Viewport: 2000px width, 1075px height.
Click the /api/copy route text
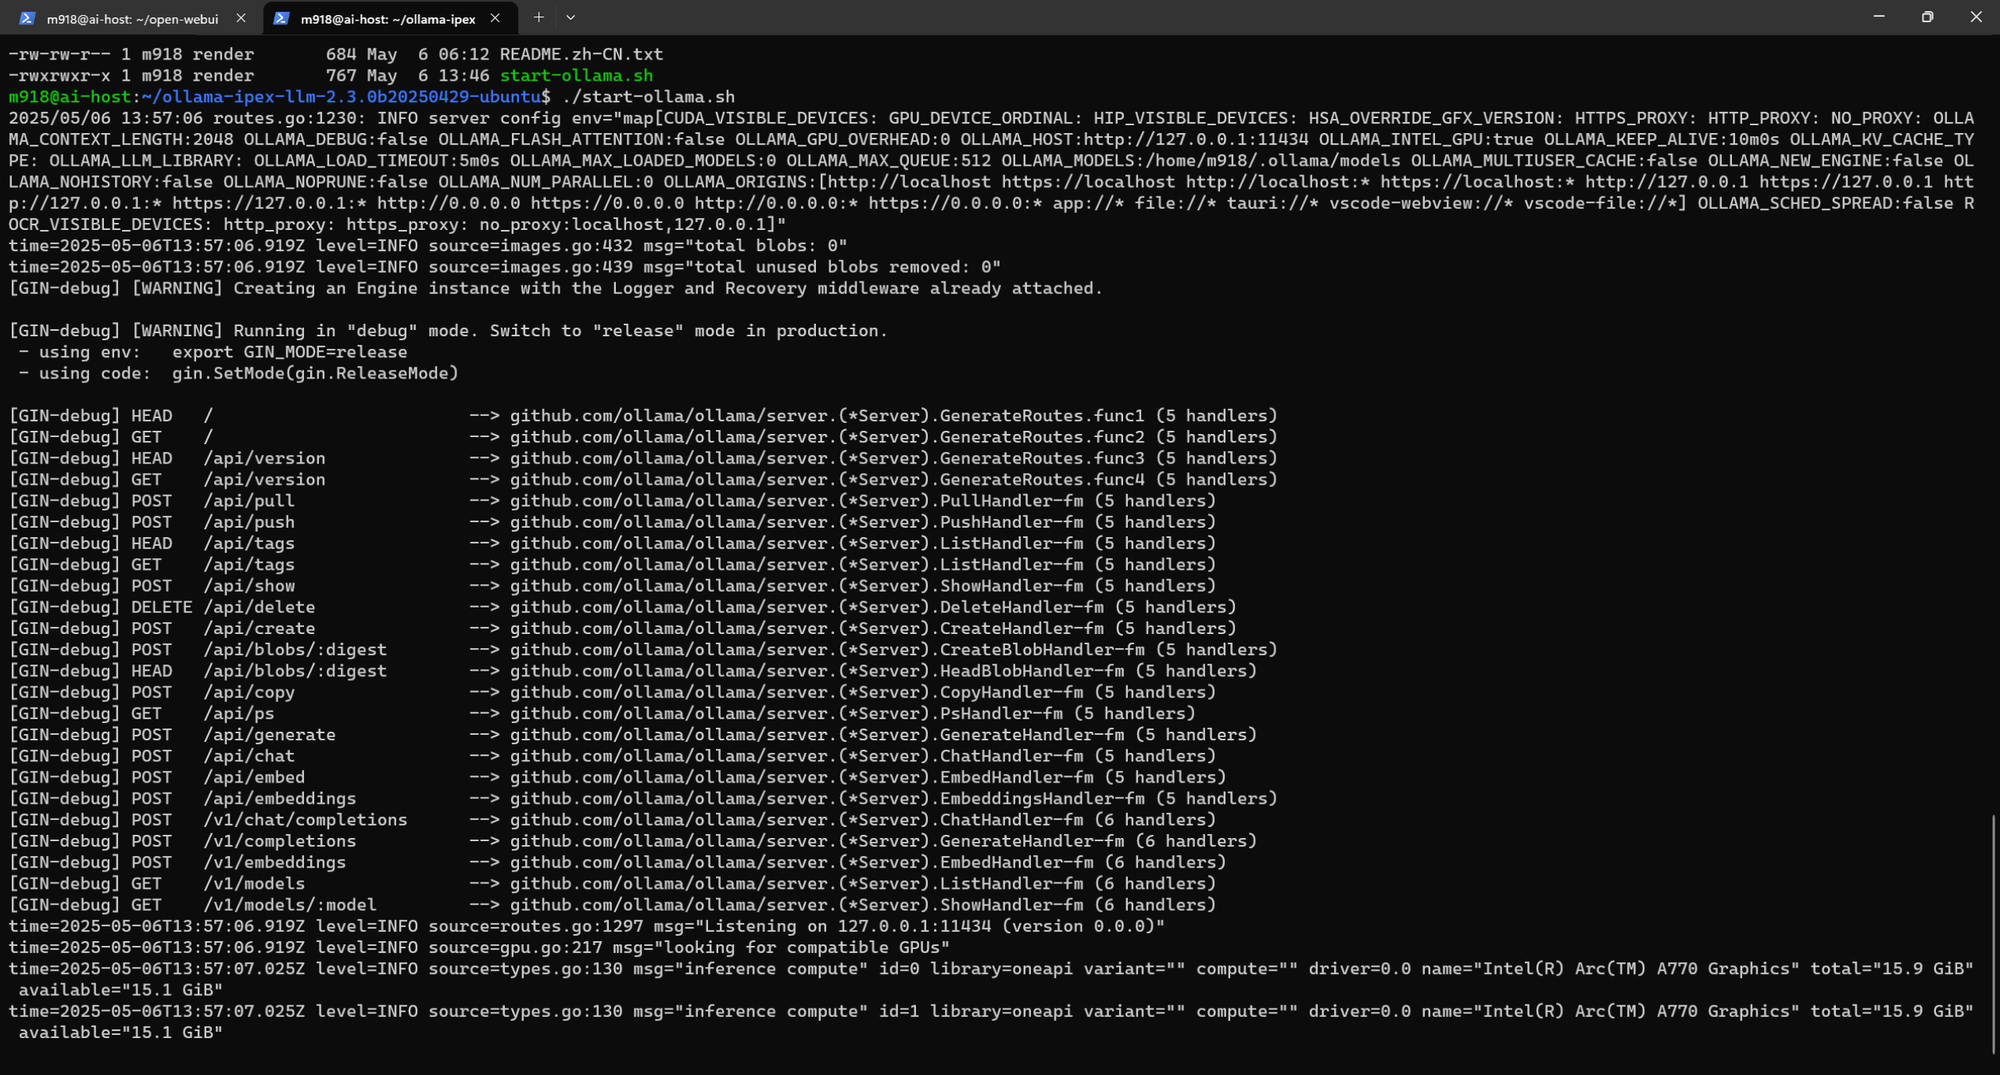point(249,692)
